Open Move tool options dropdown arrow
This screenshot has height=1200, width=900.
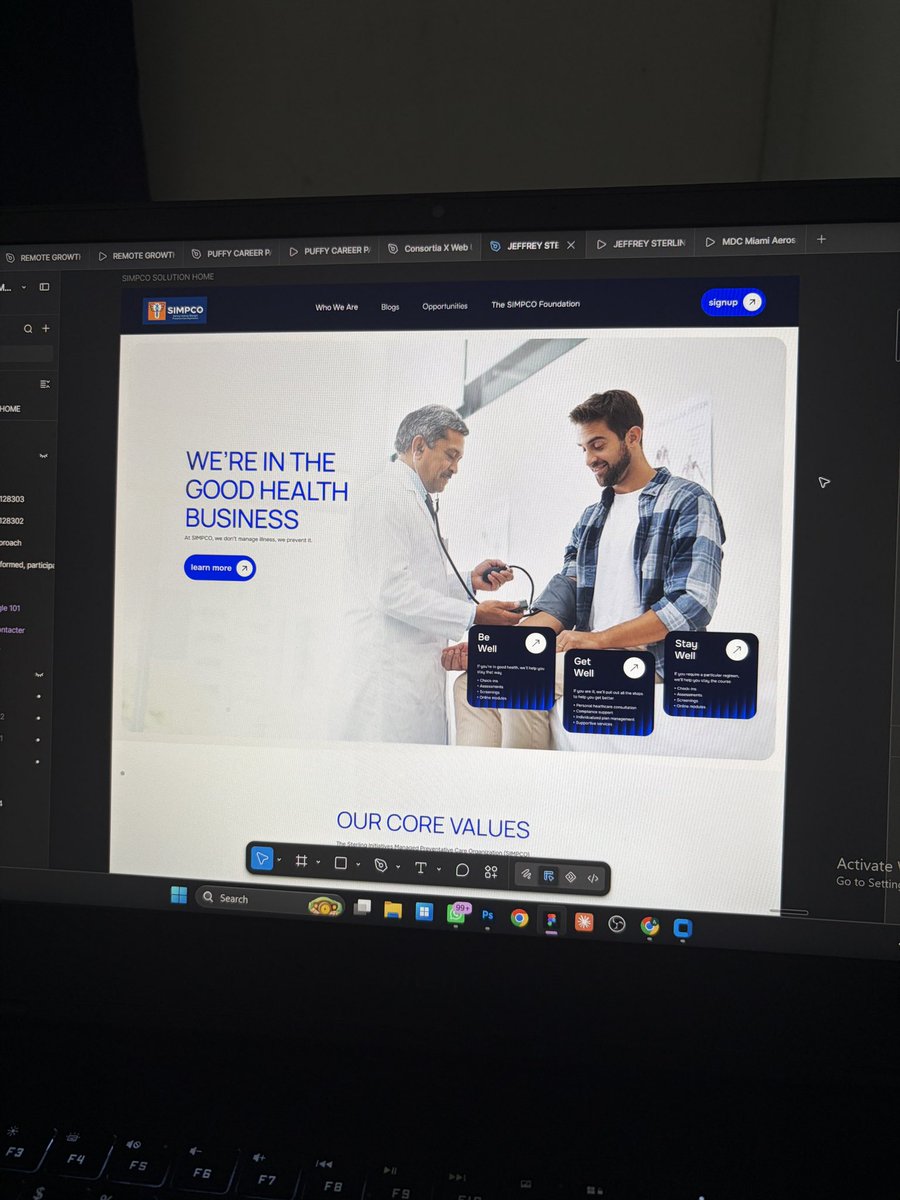(279, 860)
